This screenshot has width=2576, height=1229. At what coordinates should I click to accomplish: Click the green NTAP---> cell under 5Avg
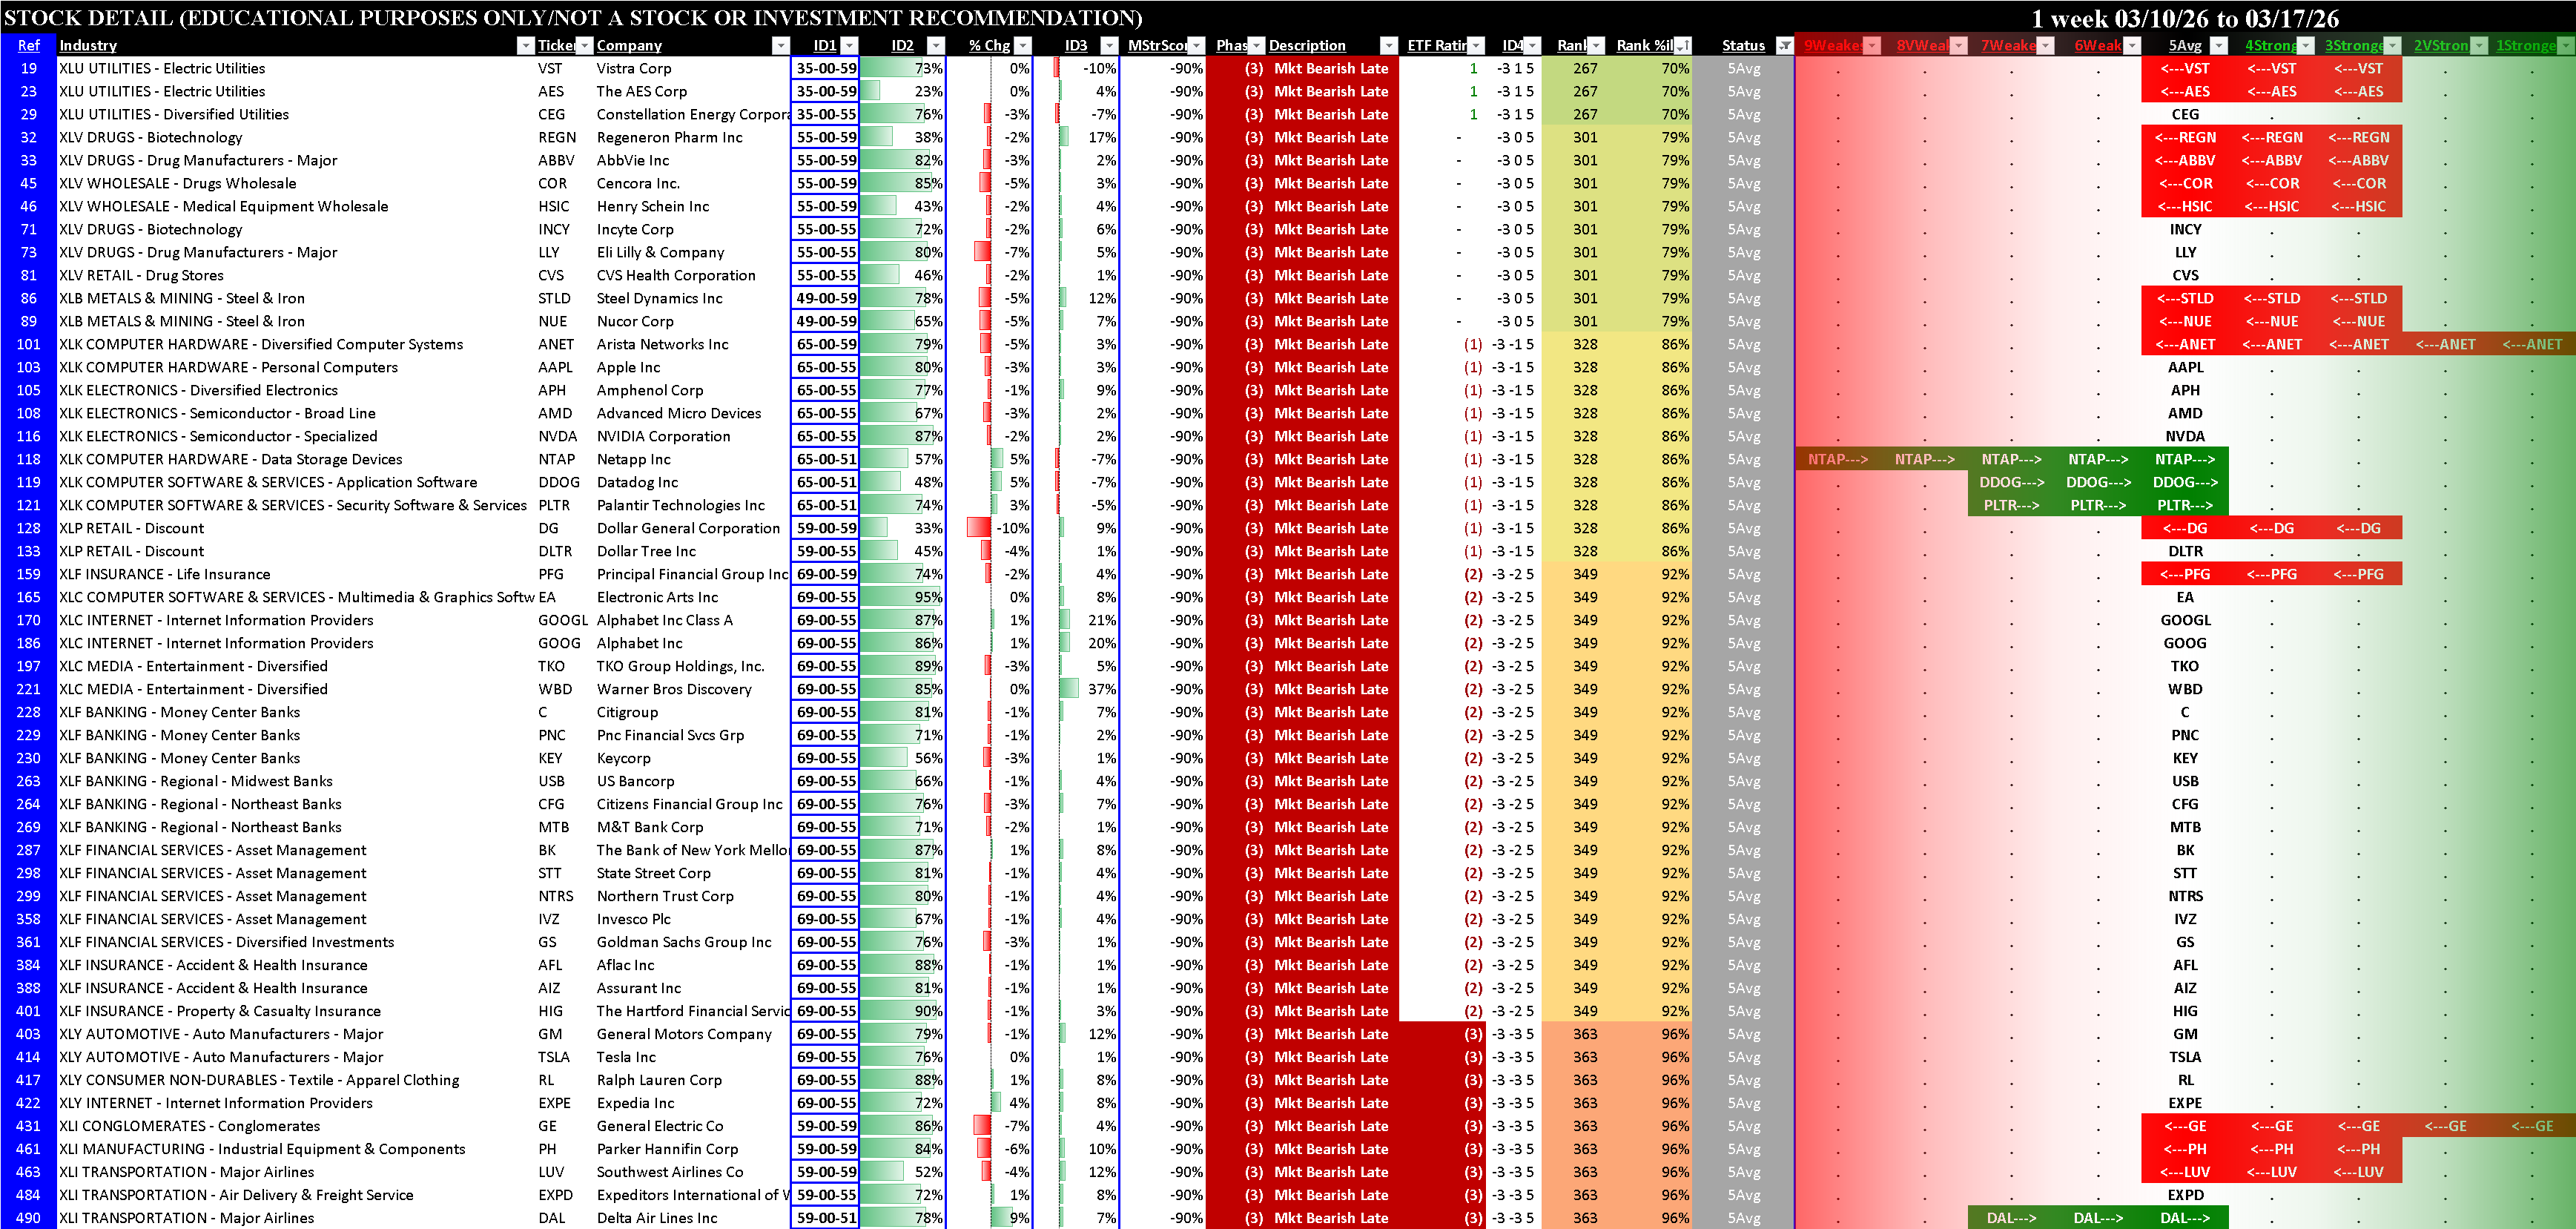point(2184,459)
